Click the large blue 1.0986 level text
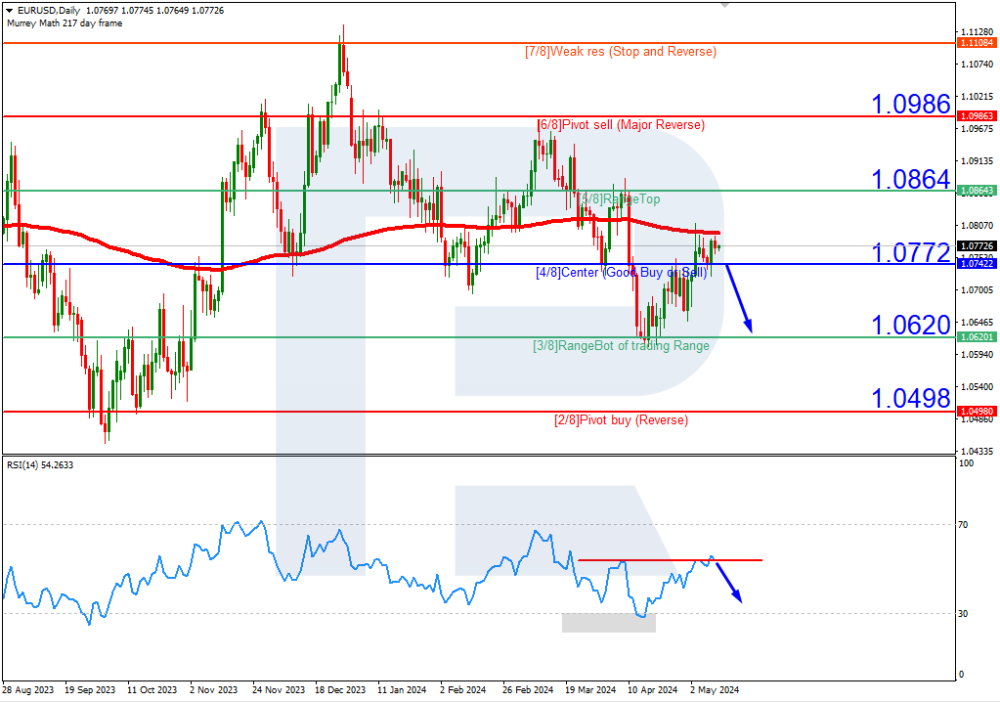1000x702 pixels. coord(910,103)
